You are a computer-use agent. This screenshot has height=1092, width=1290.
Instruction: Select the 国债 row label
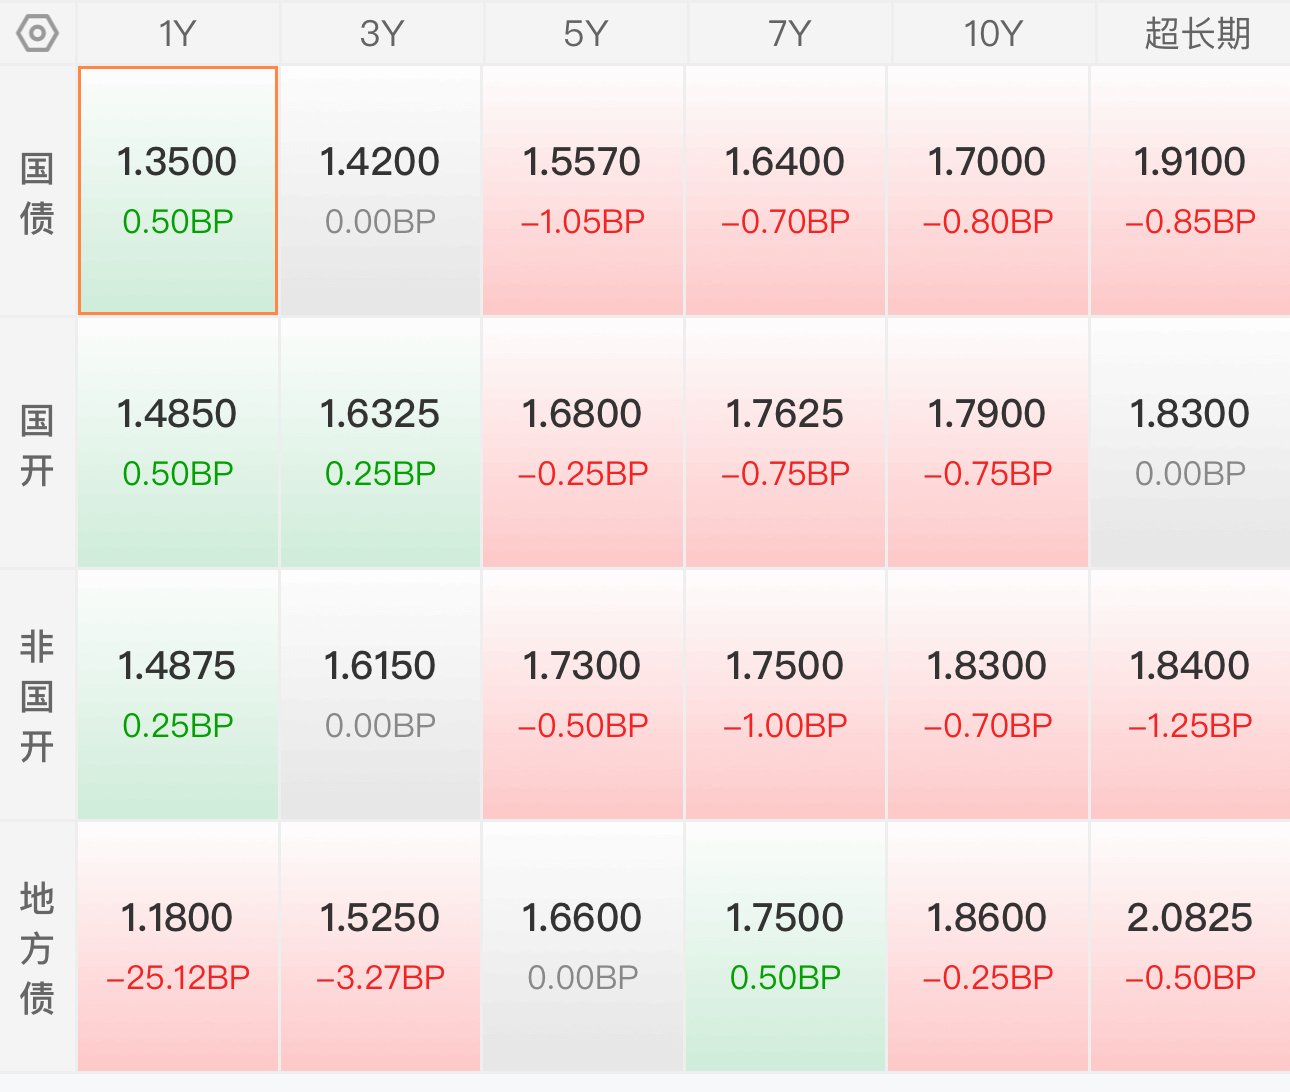37,193
